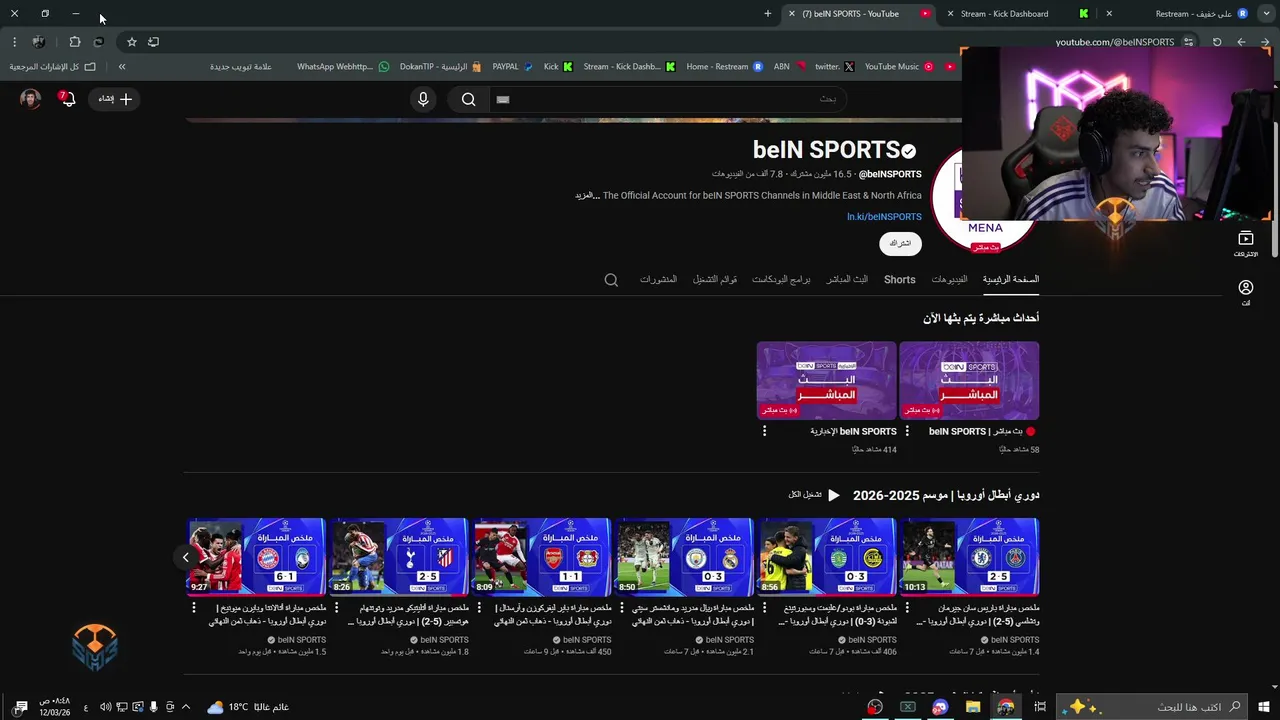Image resolution: width=1280 pixels, height=720 pixels.
Task: Open the beIN SPORTS live stream thumbnail with 58 viewers
Action: pyautogui.click(x=969, y=381)
